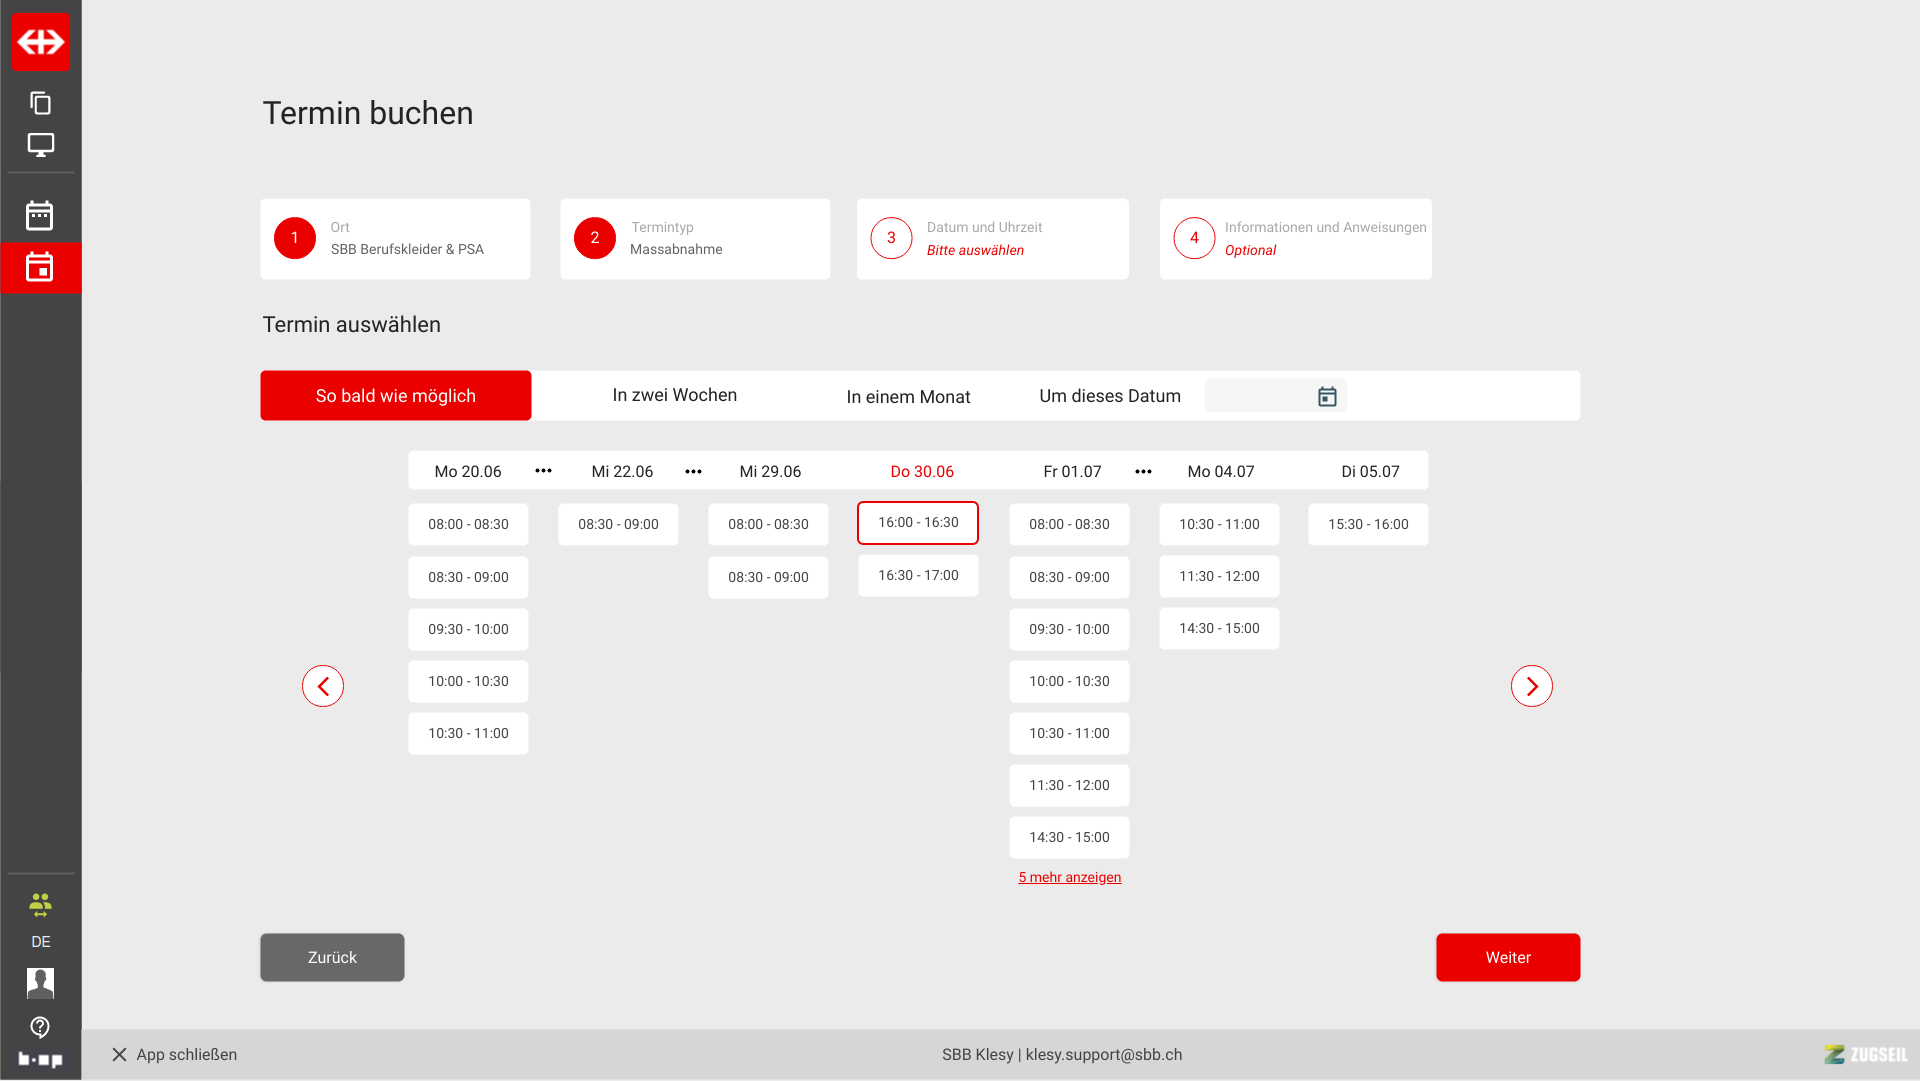This screenshot has width=1920, height=1081.
Task: Switch to In zwei Wochen tab
Action: pos(674,396)
